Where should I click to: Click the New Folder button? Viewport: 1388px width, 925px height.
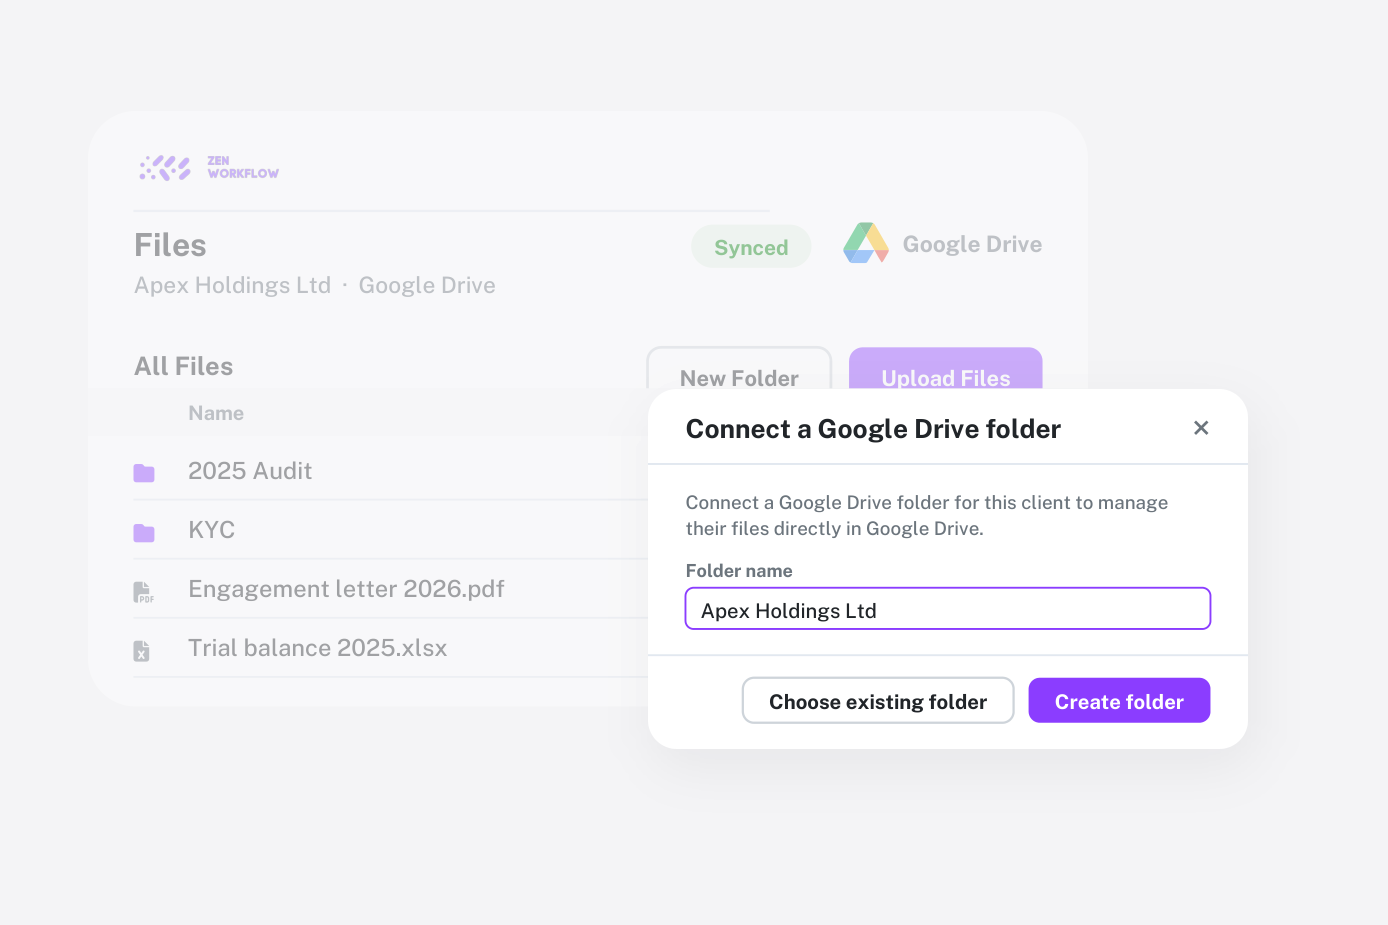click(739, 368)
